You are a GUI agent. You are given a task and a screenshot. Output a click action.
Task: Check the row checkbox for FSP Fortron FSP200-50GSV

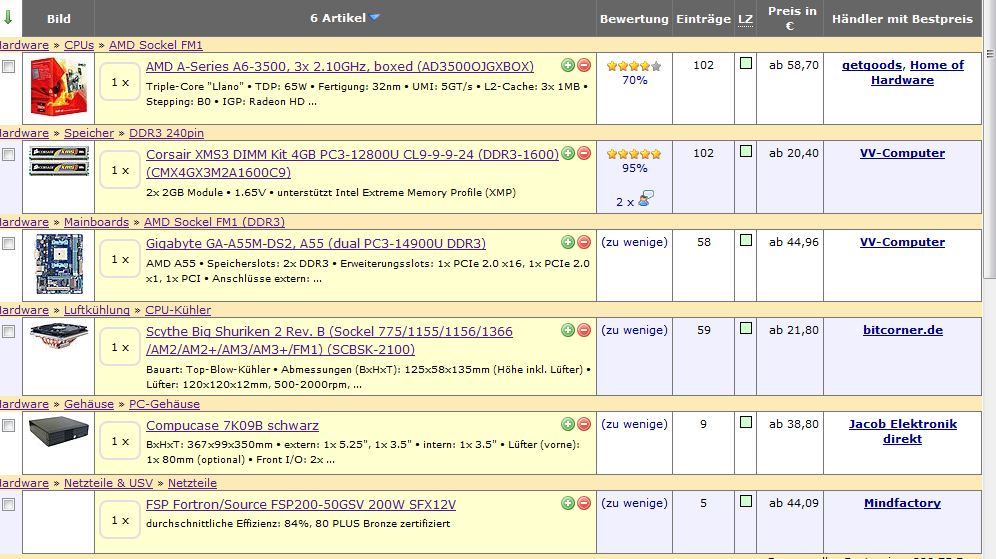[x=8, y=504]
